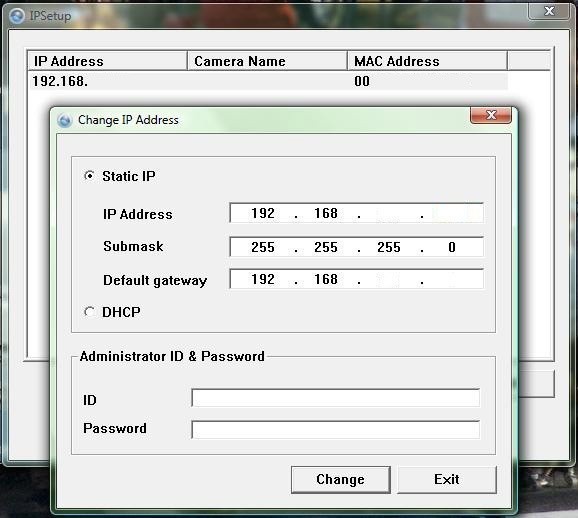The width and height of the screenshot is (578, 518).
Task: Click last octet 0 of Submask field
Action: 452,247
